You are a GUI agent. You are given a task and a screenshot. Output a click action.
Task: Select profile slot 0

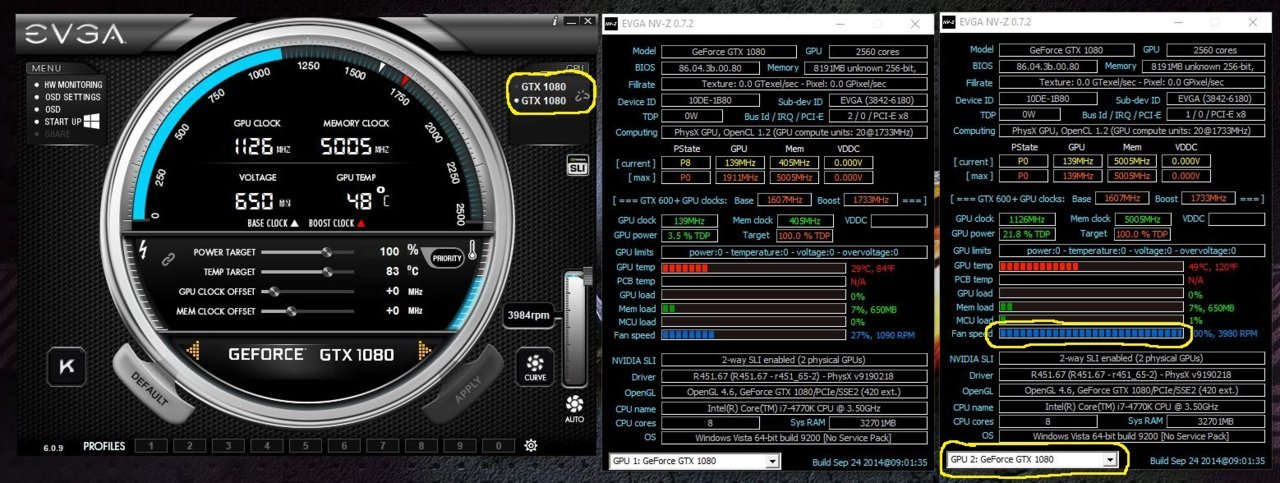pos(497,446)
